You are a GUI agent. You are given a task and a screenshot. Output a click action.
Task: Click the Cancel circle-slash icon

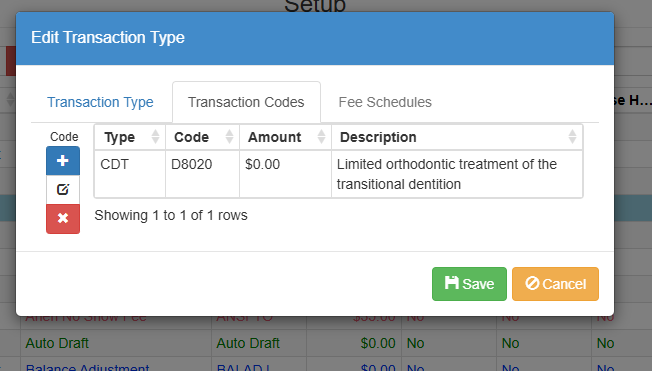[532, 283]
